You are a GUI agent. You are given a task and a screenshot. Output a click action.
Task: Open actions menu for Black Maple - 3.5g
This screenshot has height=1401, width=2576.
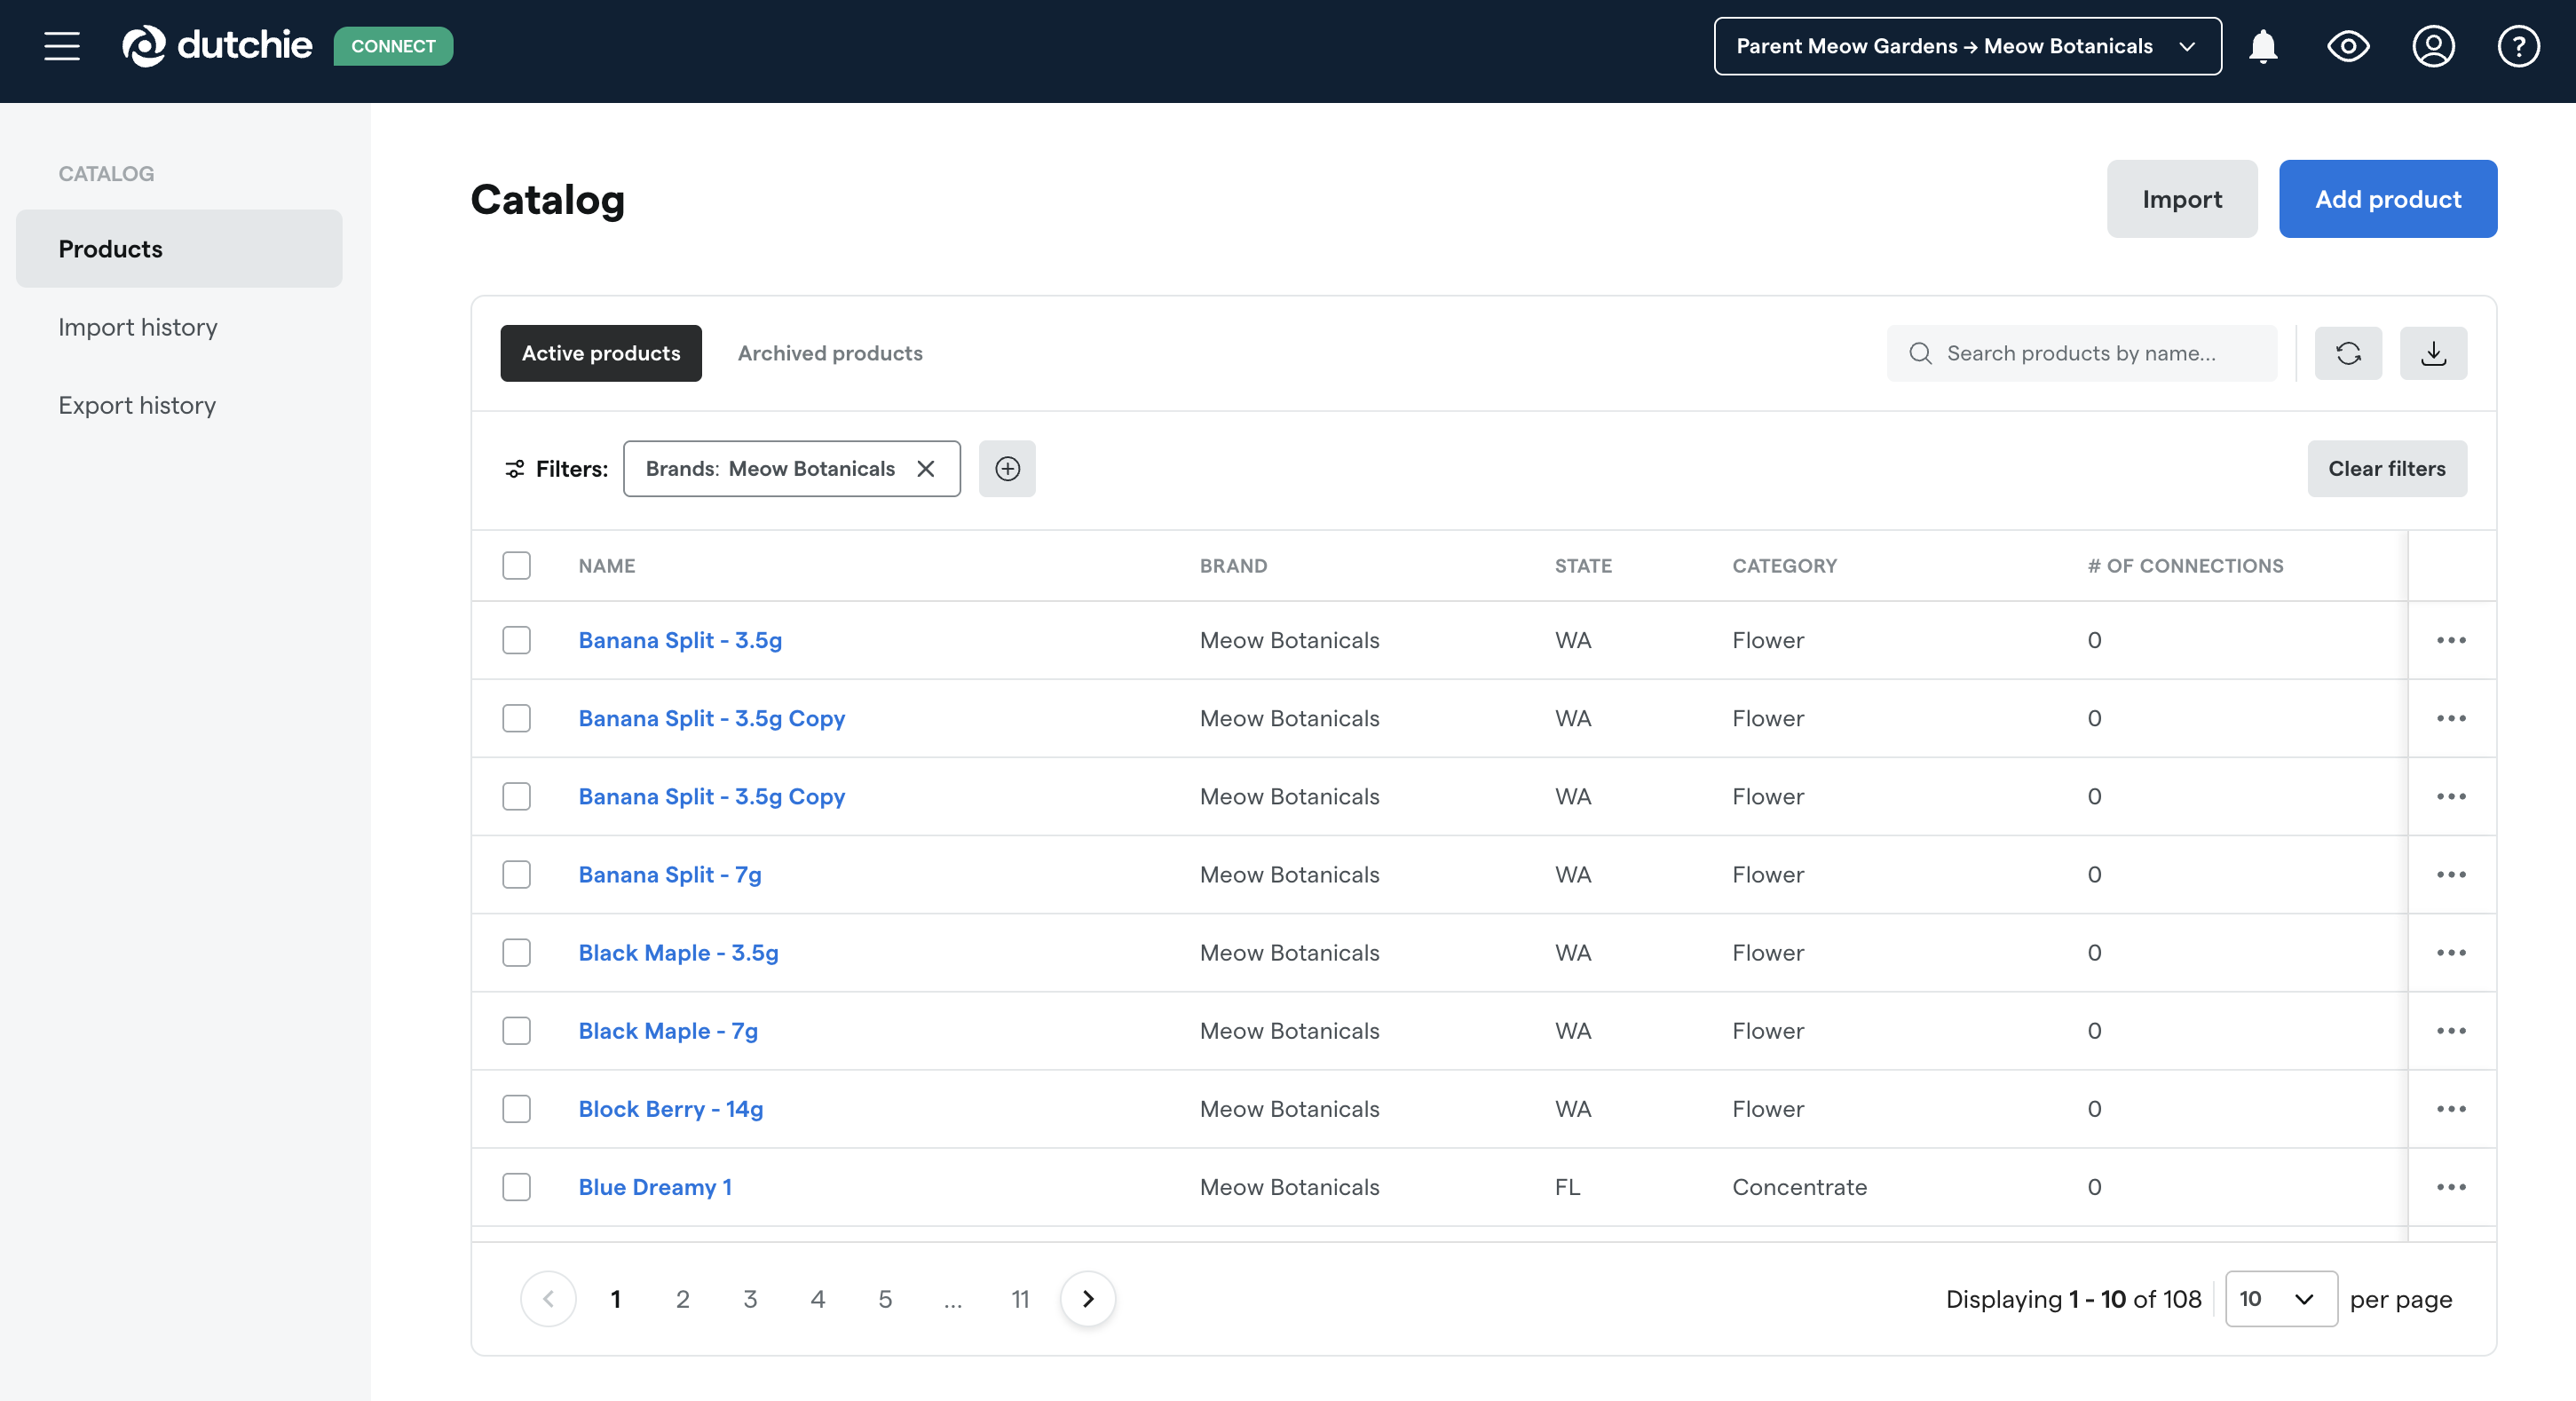tap(2451, 953)
